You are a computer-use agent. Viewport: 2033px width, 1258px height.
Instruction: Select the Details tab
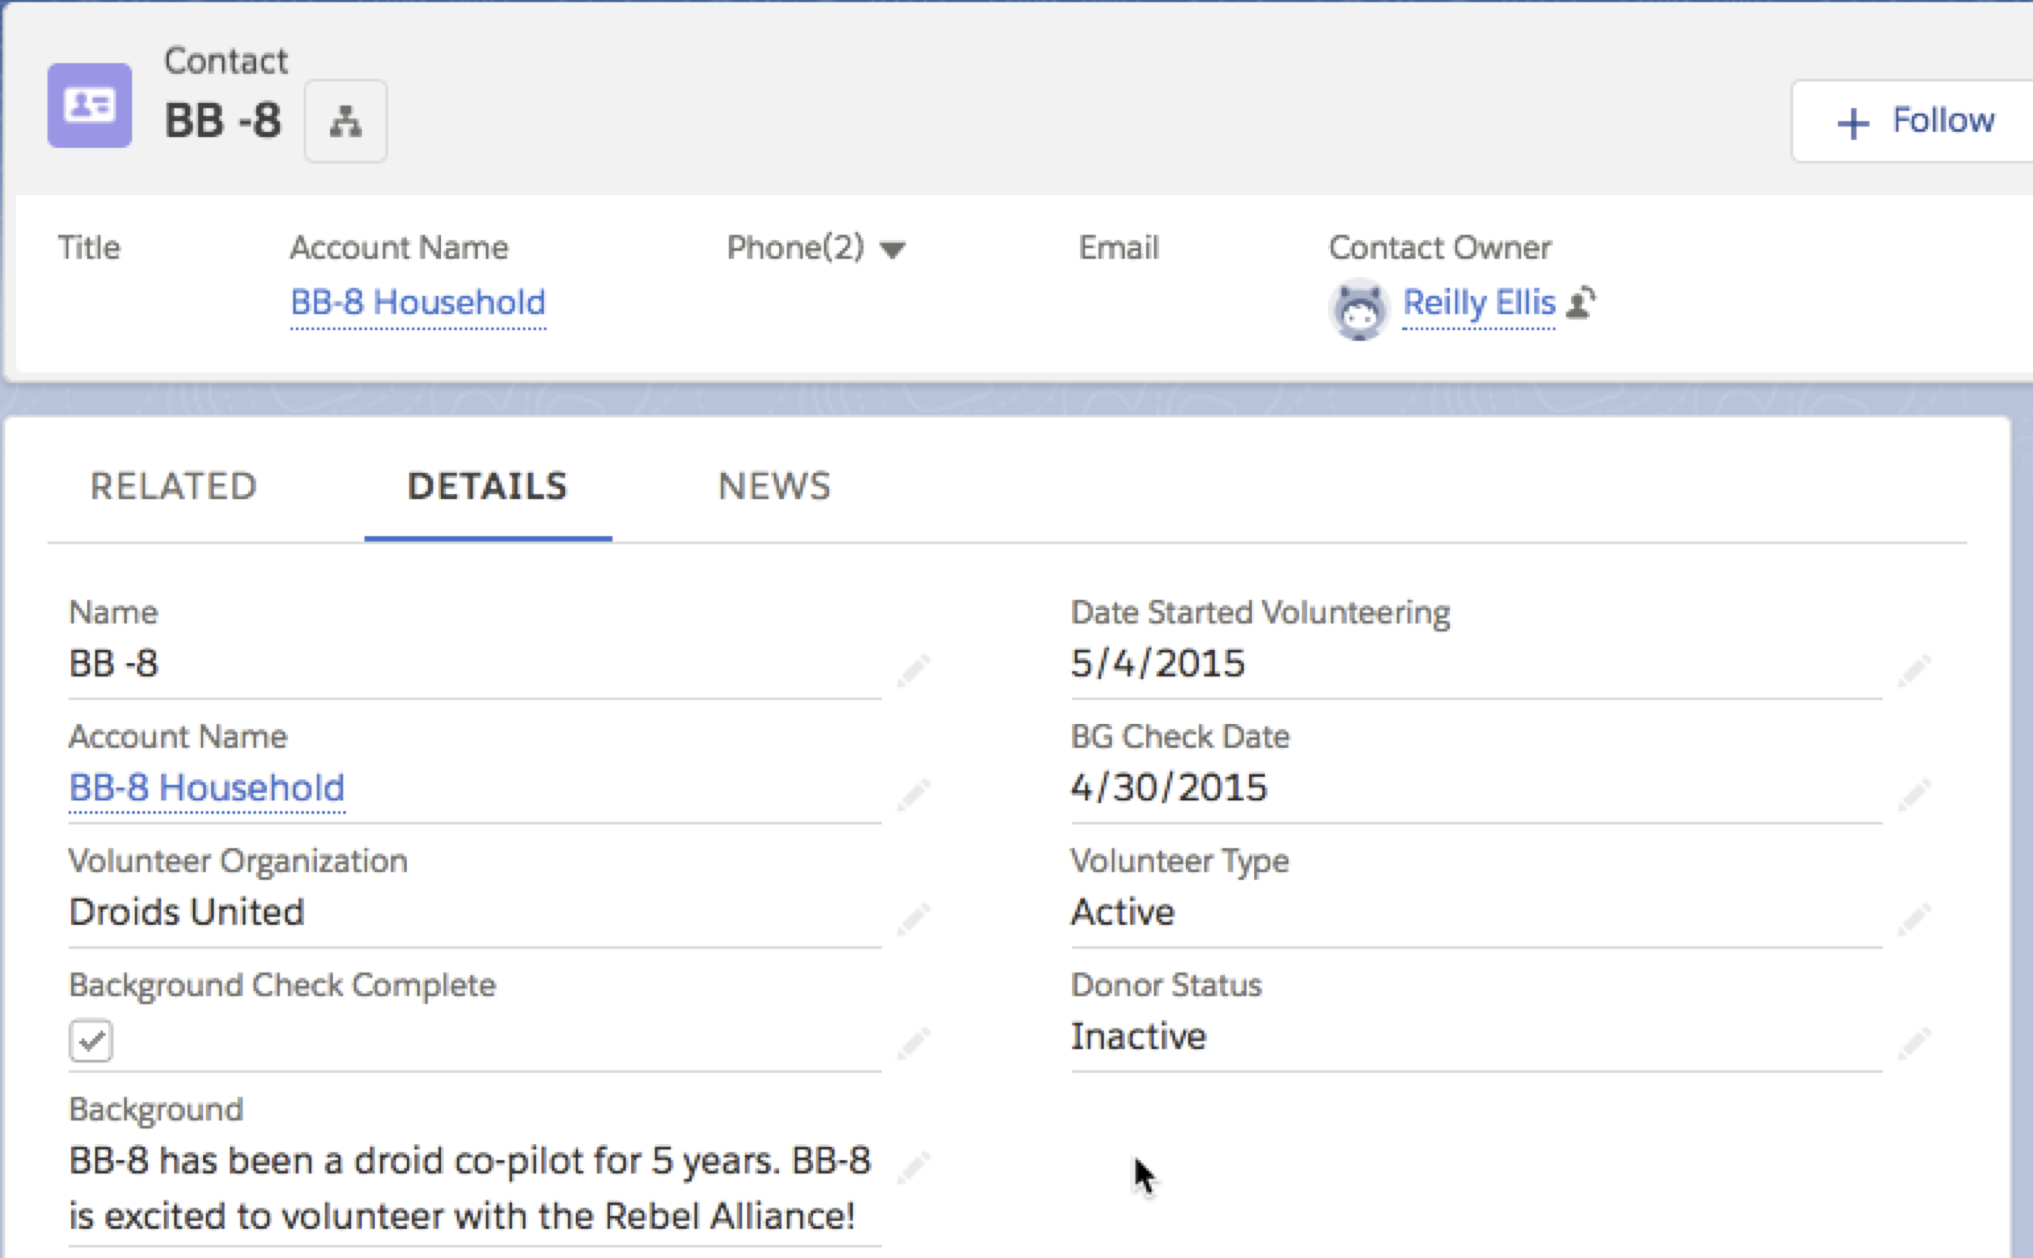coord(487,486)
